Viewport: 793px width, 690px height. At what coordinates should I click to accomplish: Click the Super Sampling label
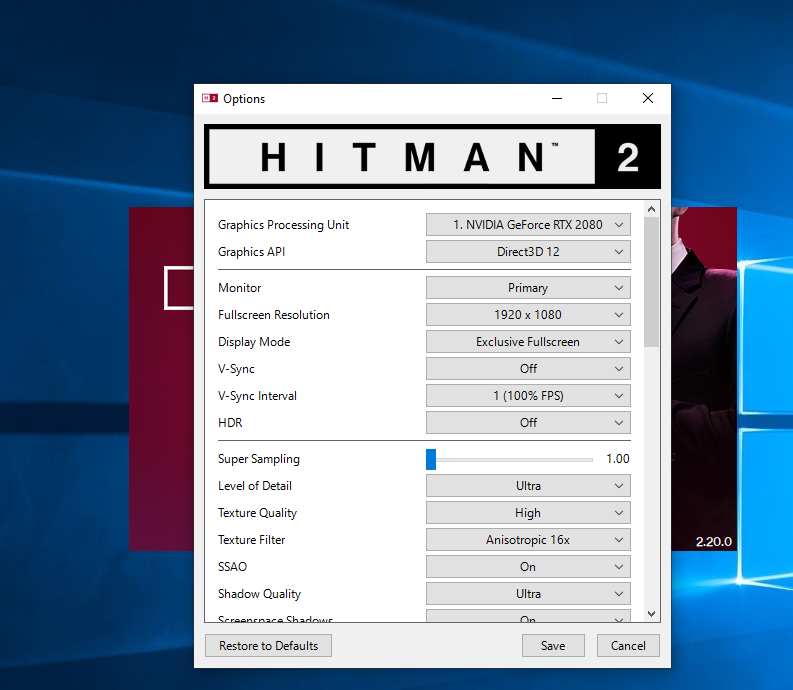pyautogui.click(x=259, y=459)
